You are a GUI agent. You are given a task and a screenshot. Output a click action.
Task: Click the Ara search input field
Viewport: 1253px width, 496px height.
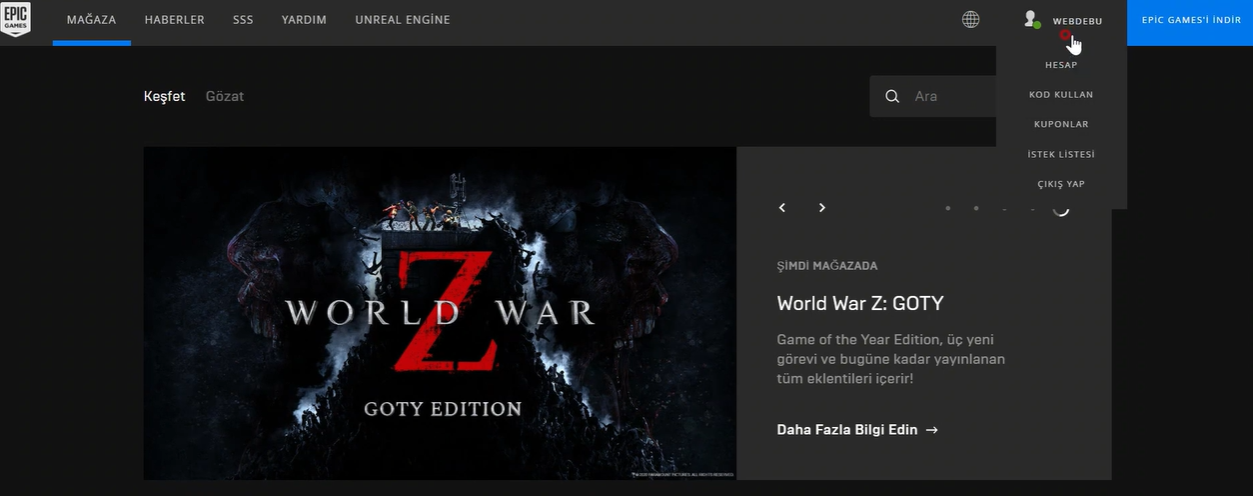coord(950,97)
